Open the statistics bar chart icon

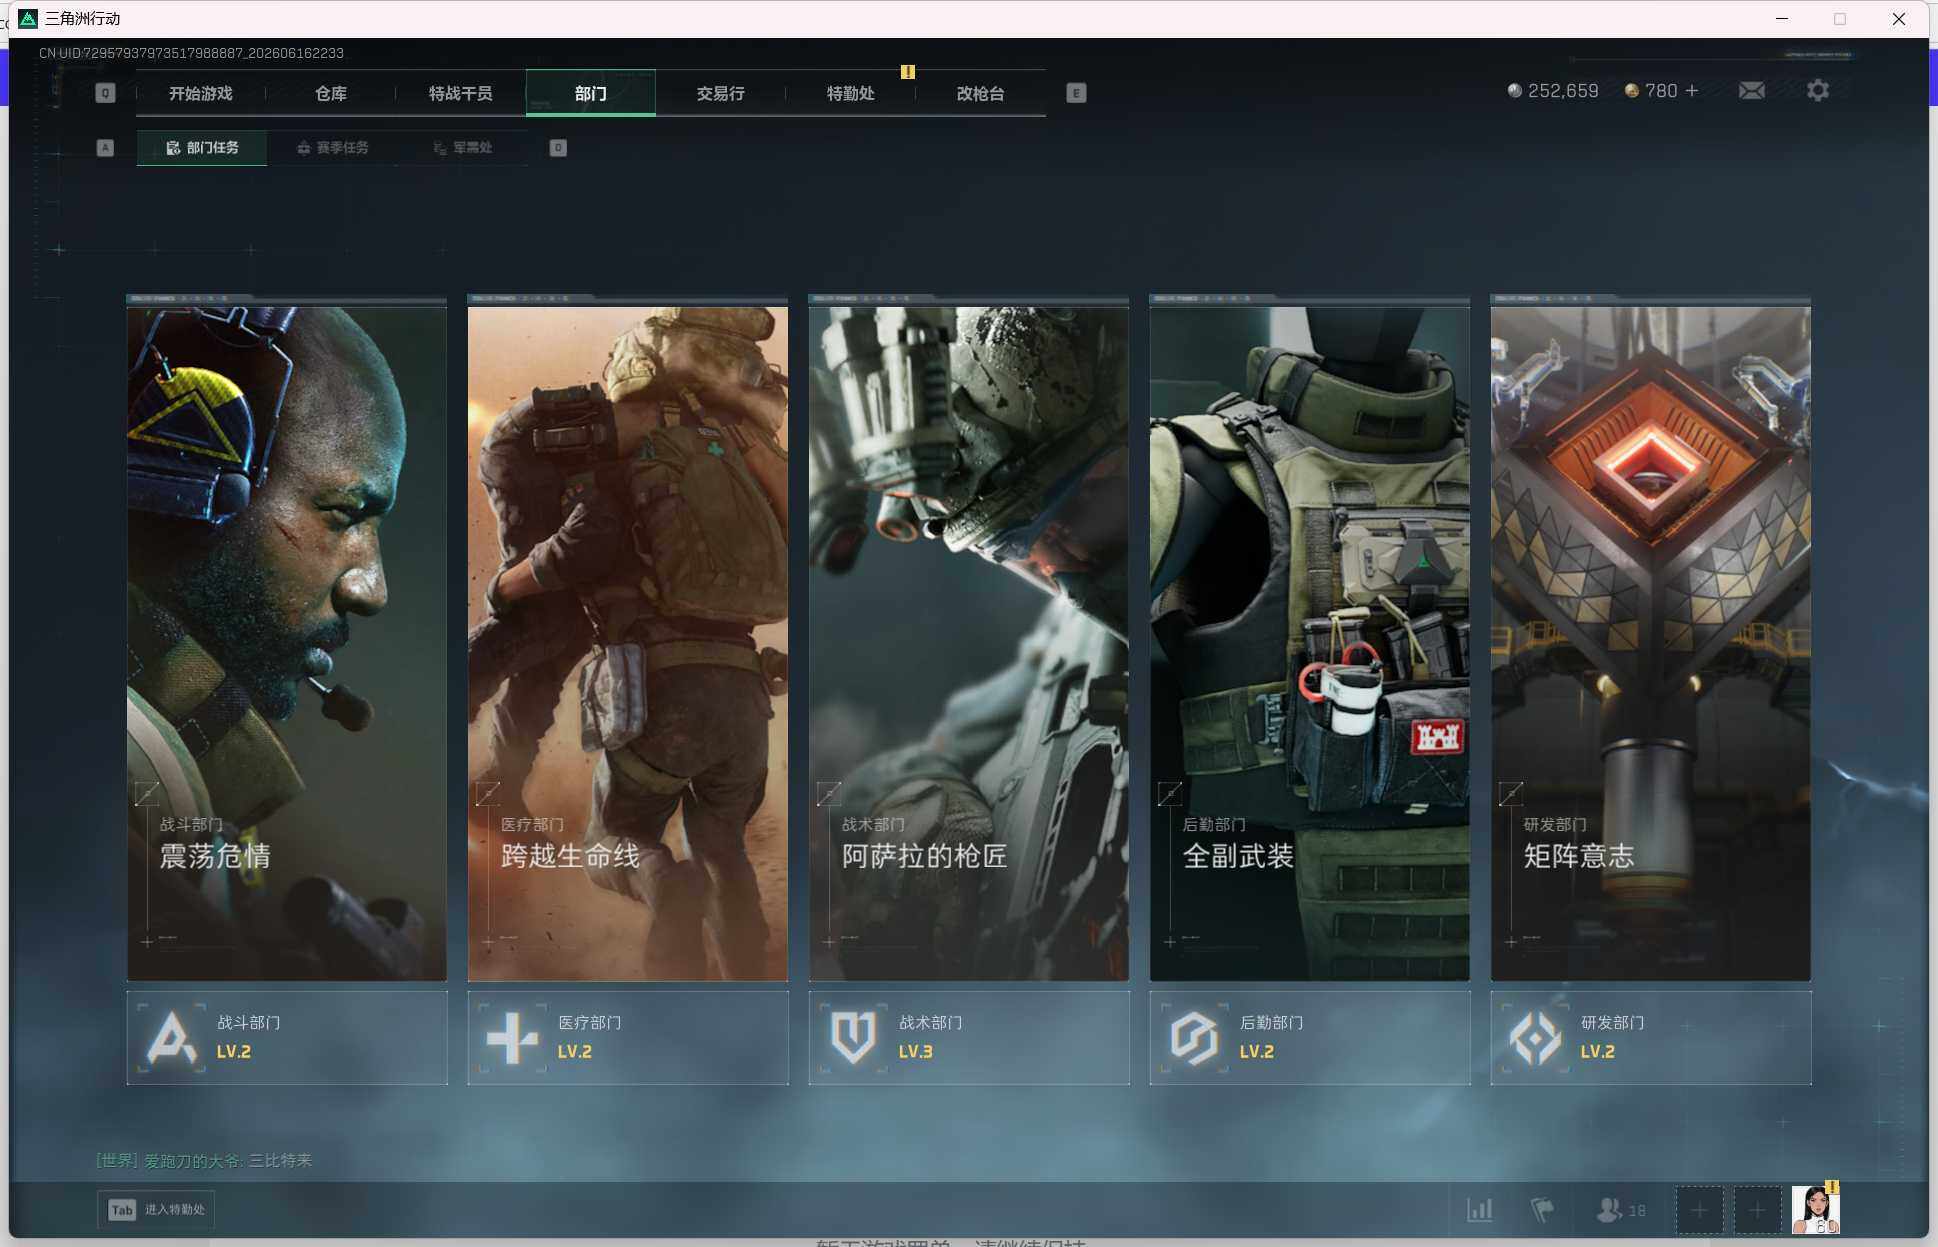tap(1480, 1210)
